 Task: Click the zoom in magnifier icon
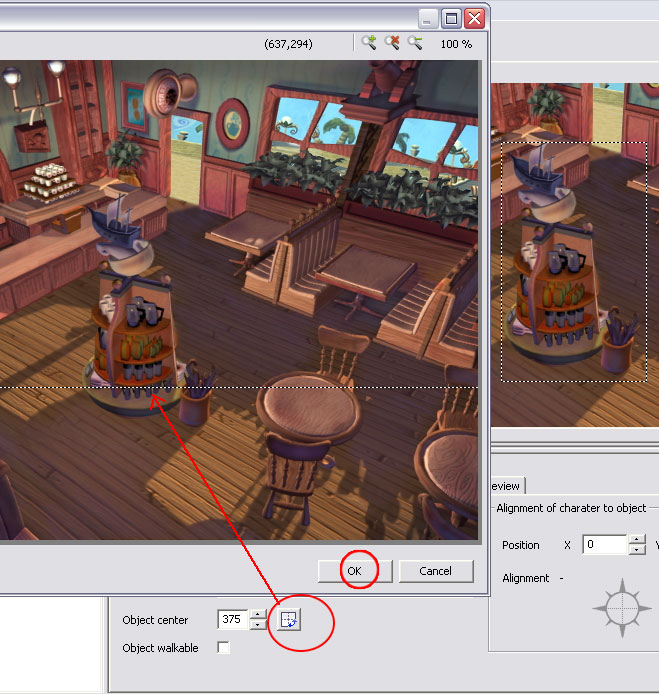pos(369,43)
